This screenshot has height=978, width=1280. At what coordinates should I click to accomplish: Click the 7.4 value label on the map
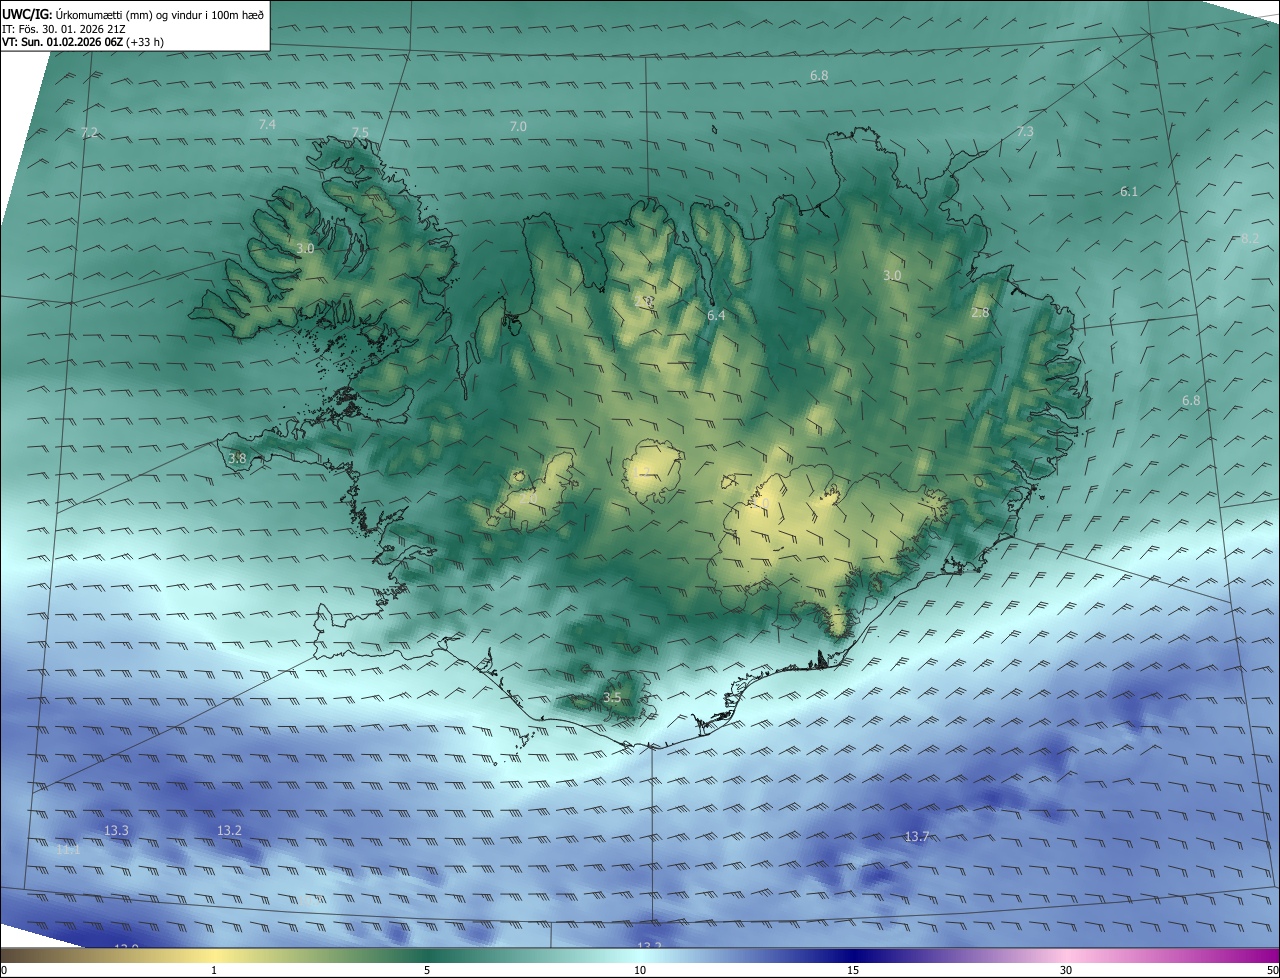click(x=267, y=124)
